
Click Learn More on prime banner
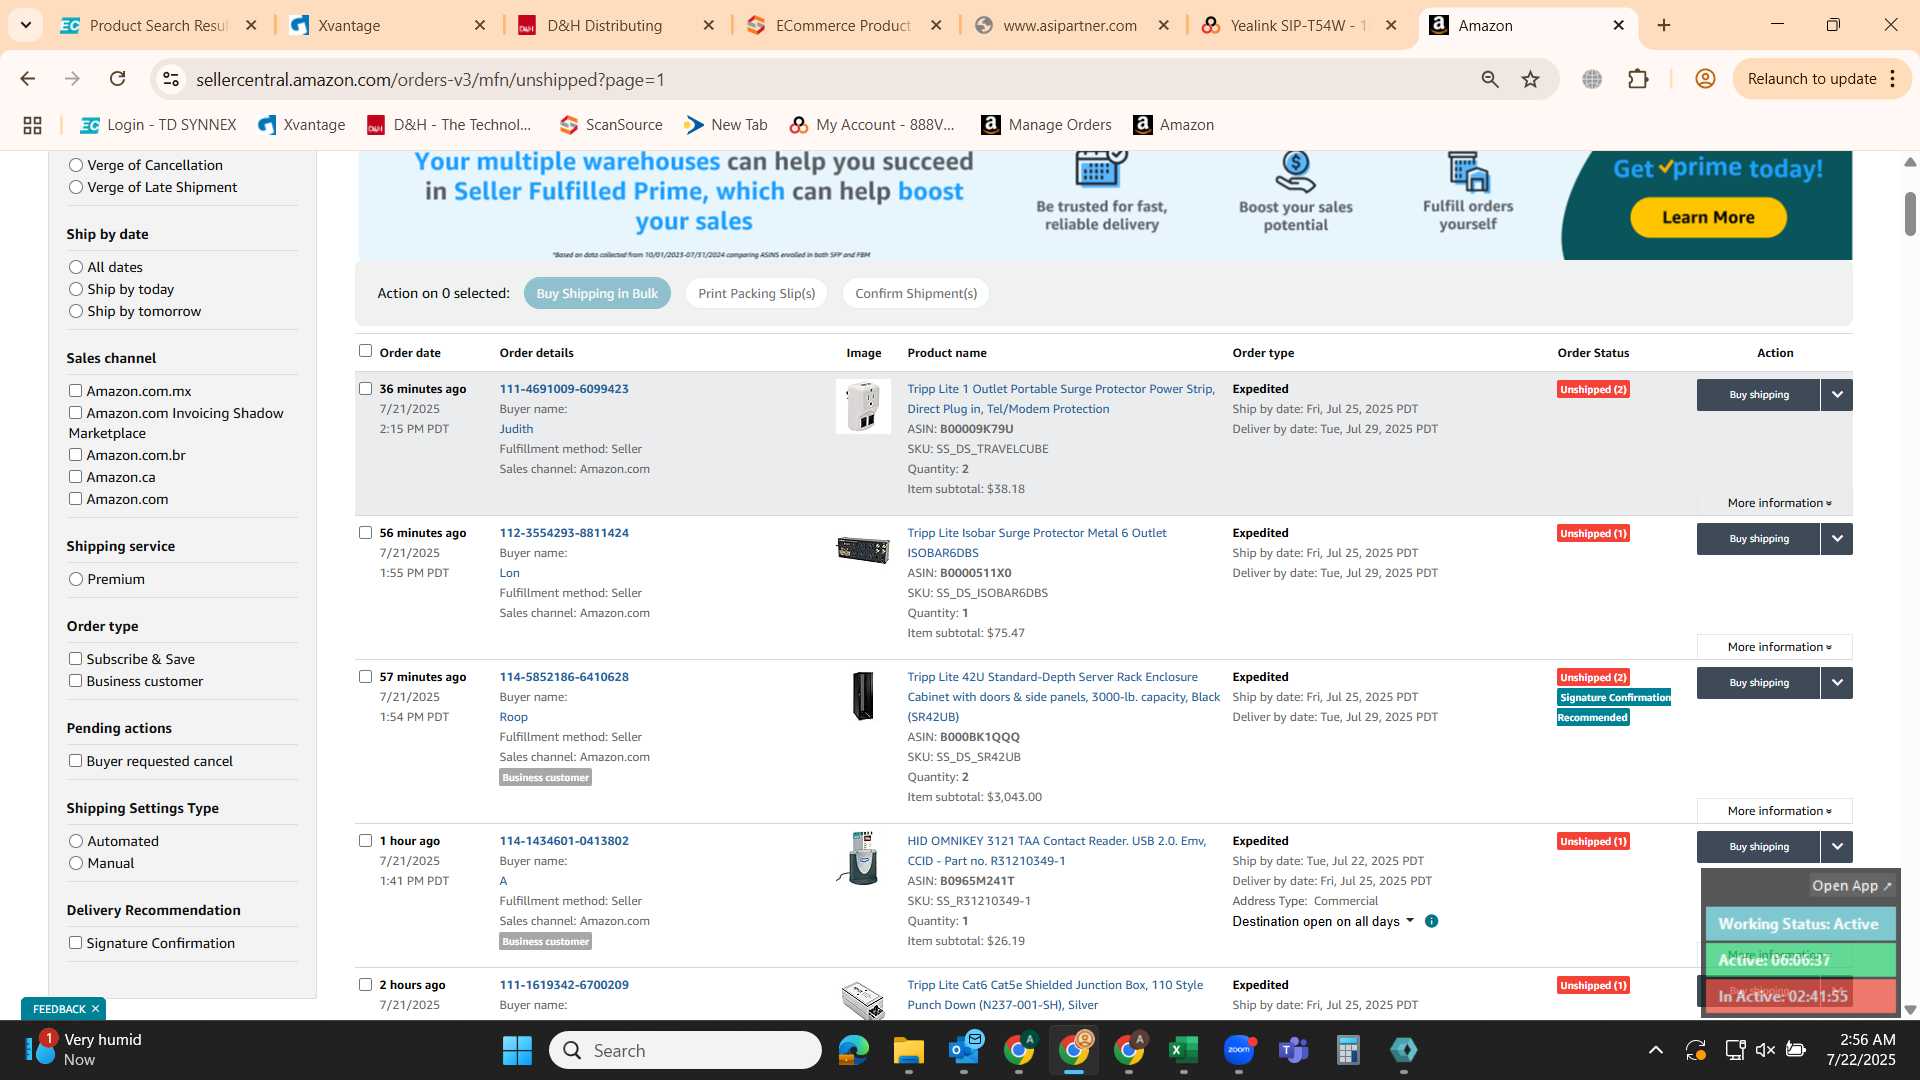(1708, 217)
